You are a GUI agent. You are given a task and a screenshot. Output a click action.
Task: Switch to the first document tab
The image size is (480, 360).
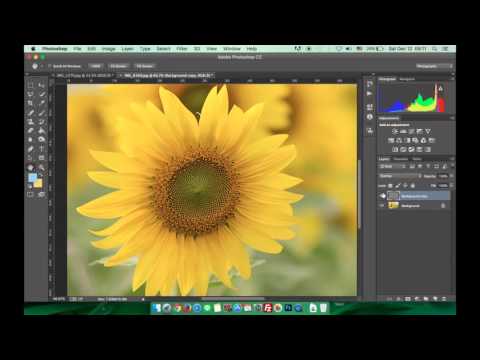coord(84,76)
